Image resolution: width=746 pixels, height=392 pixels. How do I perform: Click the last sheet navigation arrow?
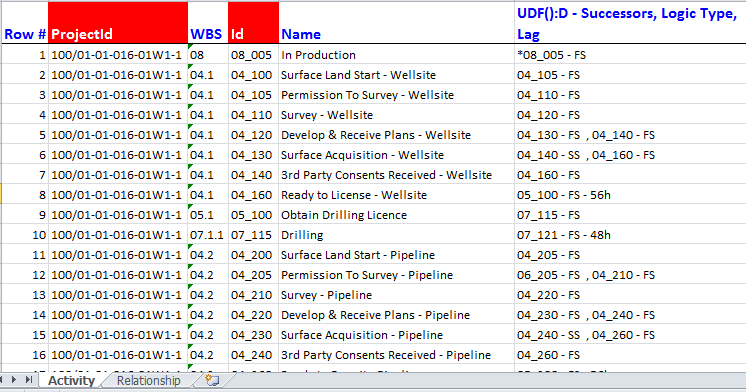(29, 380)
